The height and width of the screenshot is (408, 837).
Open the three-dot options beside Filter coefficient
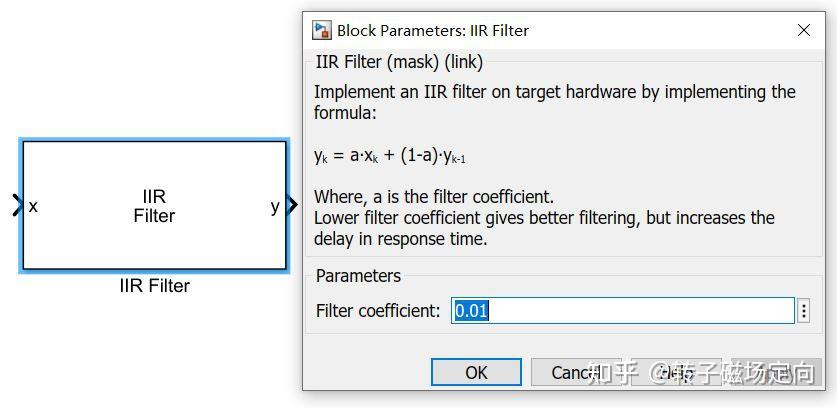point(804,311)
